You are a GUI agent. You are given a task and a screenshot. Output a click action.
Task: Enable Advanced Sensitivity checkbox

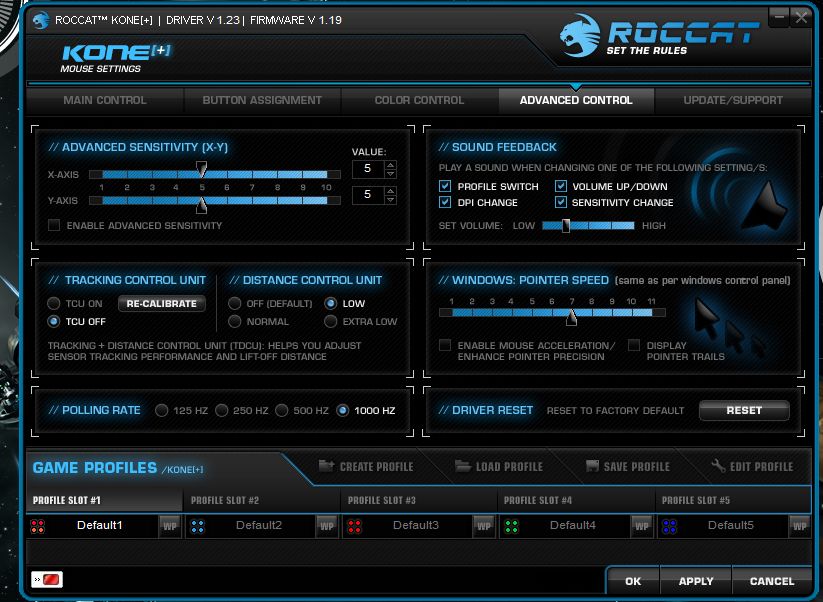click(54, 225)
